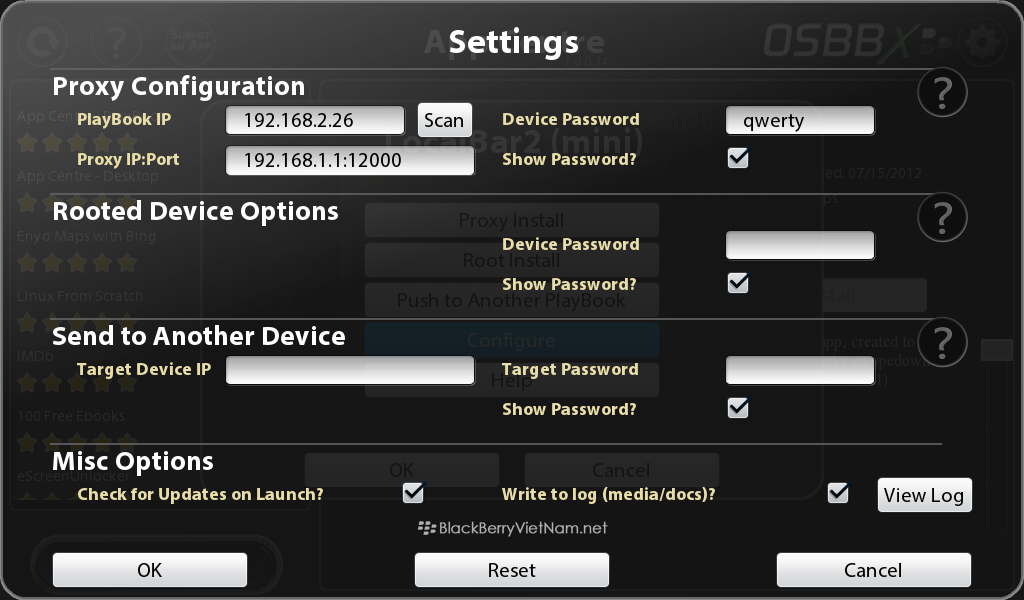This screenshot has height=600, width=1024.
Task: Open help for Proxy Configuration section
Action: click(x=942, y=93)
